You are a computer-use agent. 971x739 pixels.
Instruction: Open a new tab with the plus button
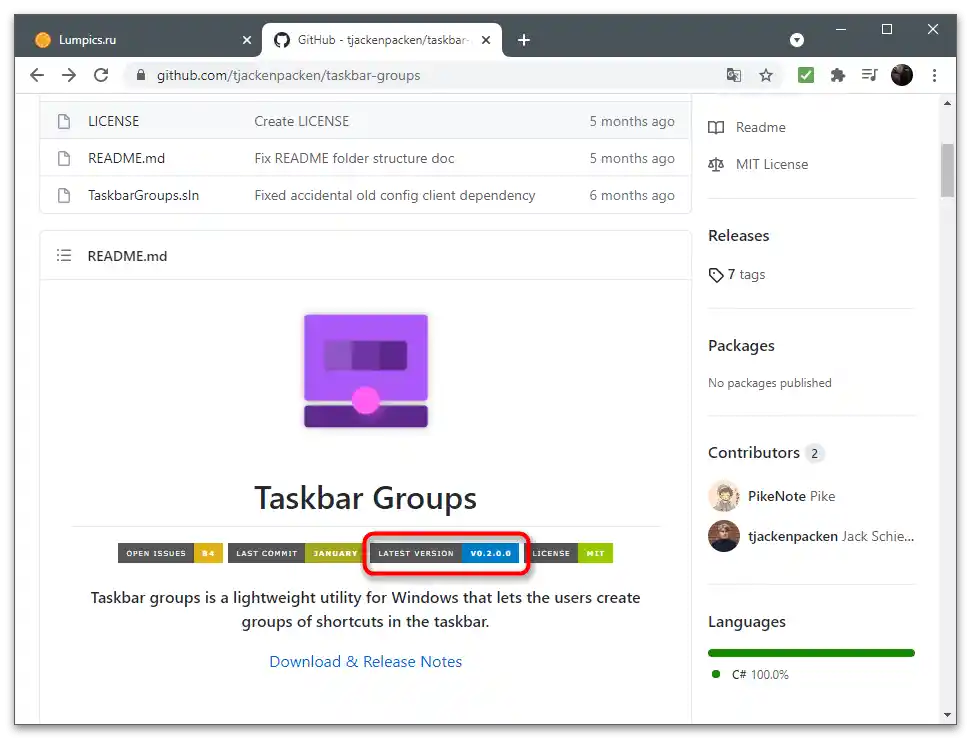524,40
